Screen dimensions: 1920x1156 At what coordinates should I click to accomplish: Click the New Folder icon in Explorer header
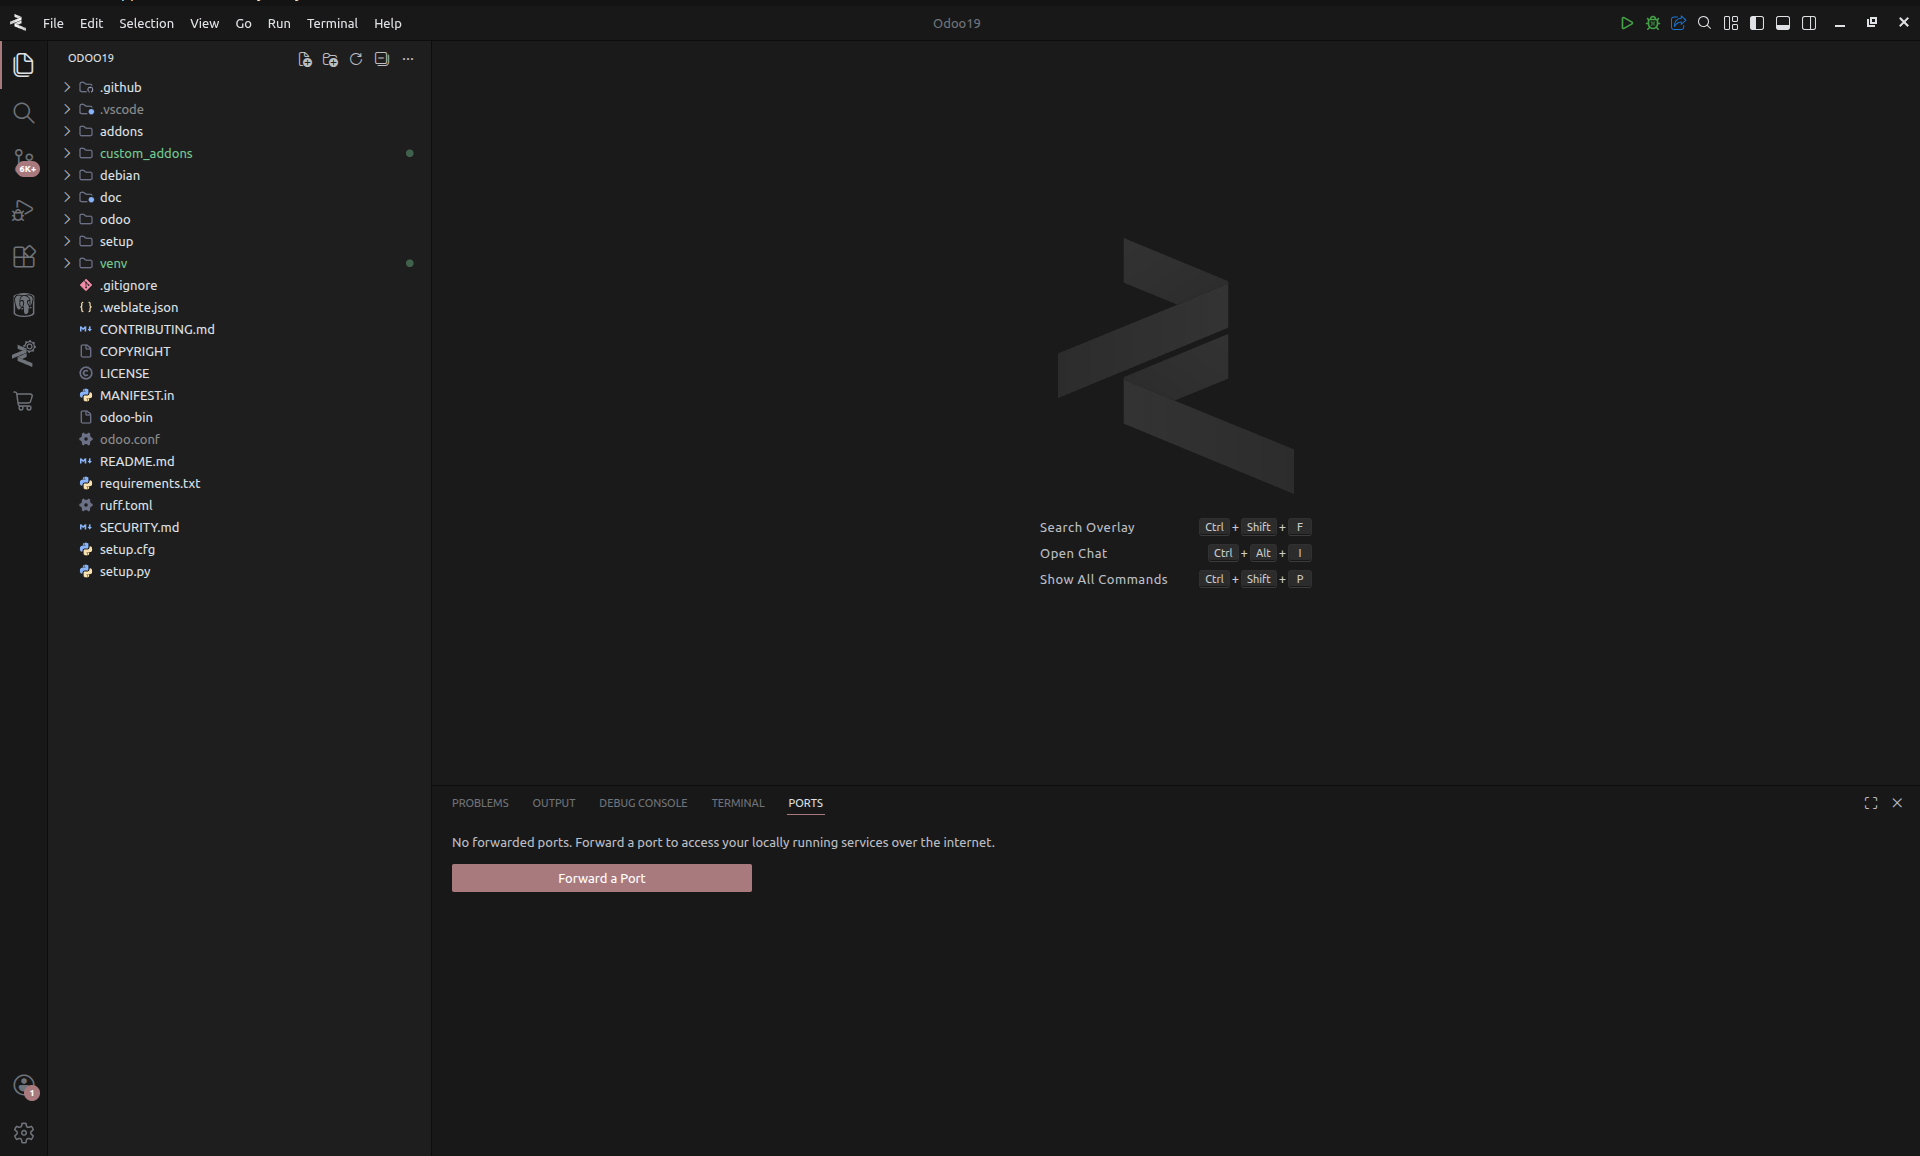[330, 59]
